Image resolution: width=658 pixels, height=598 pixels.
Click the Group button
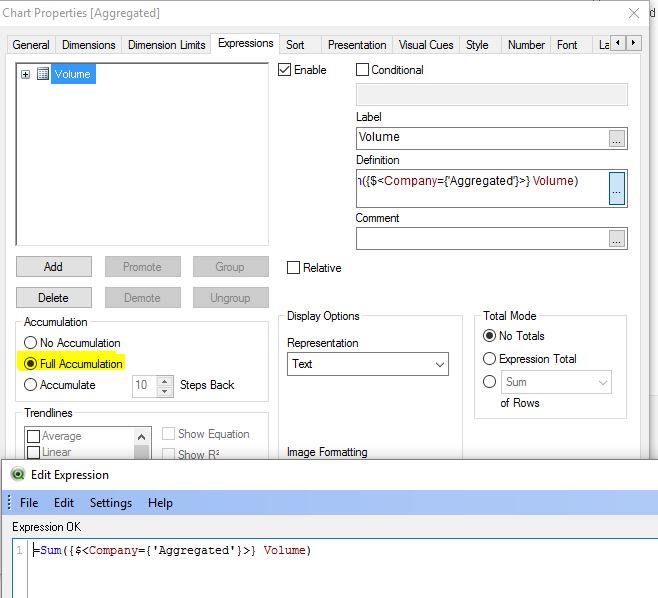tap(231, 267)
